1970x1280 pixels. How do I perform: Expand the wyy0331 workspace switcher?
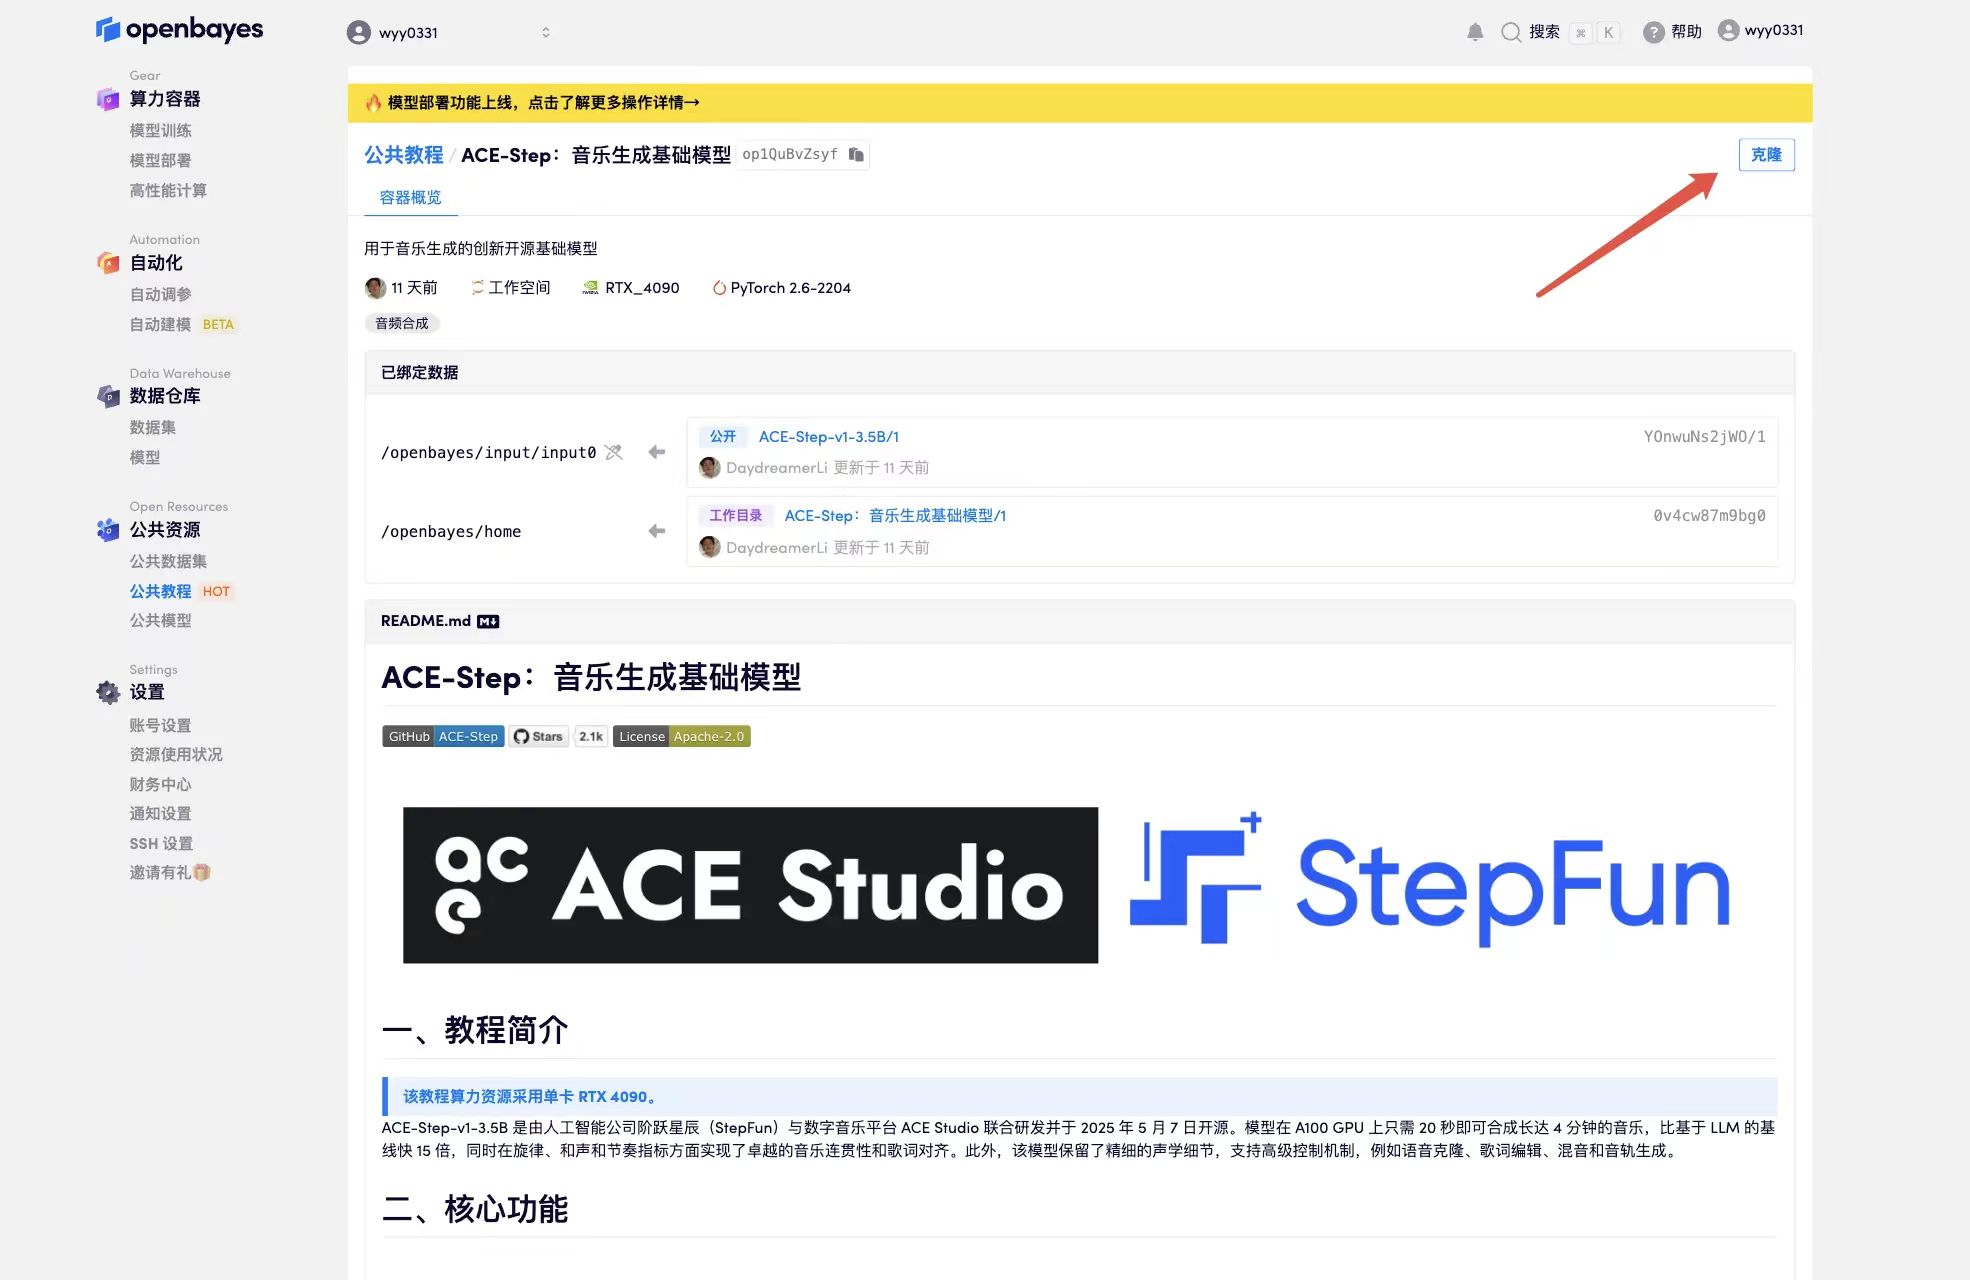coord(545,32)
